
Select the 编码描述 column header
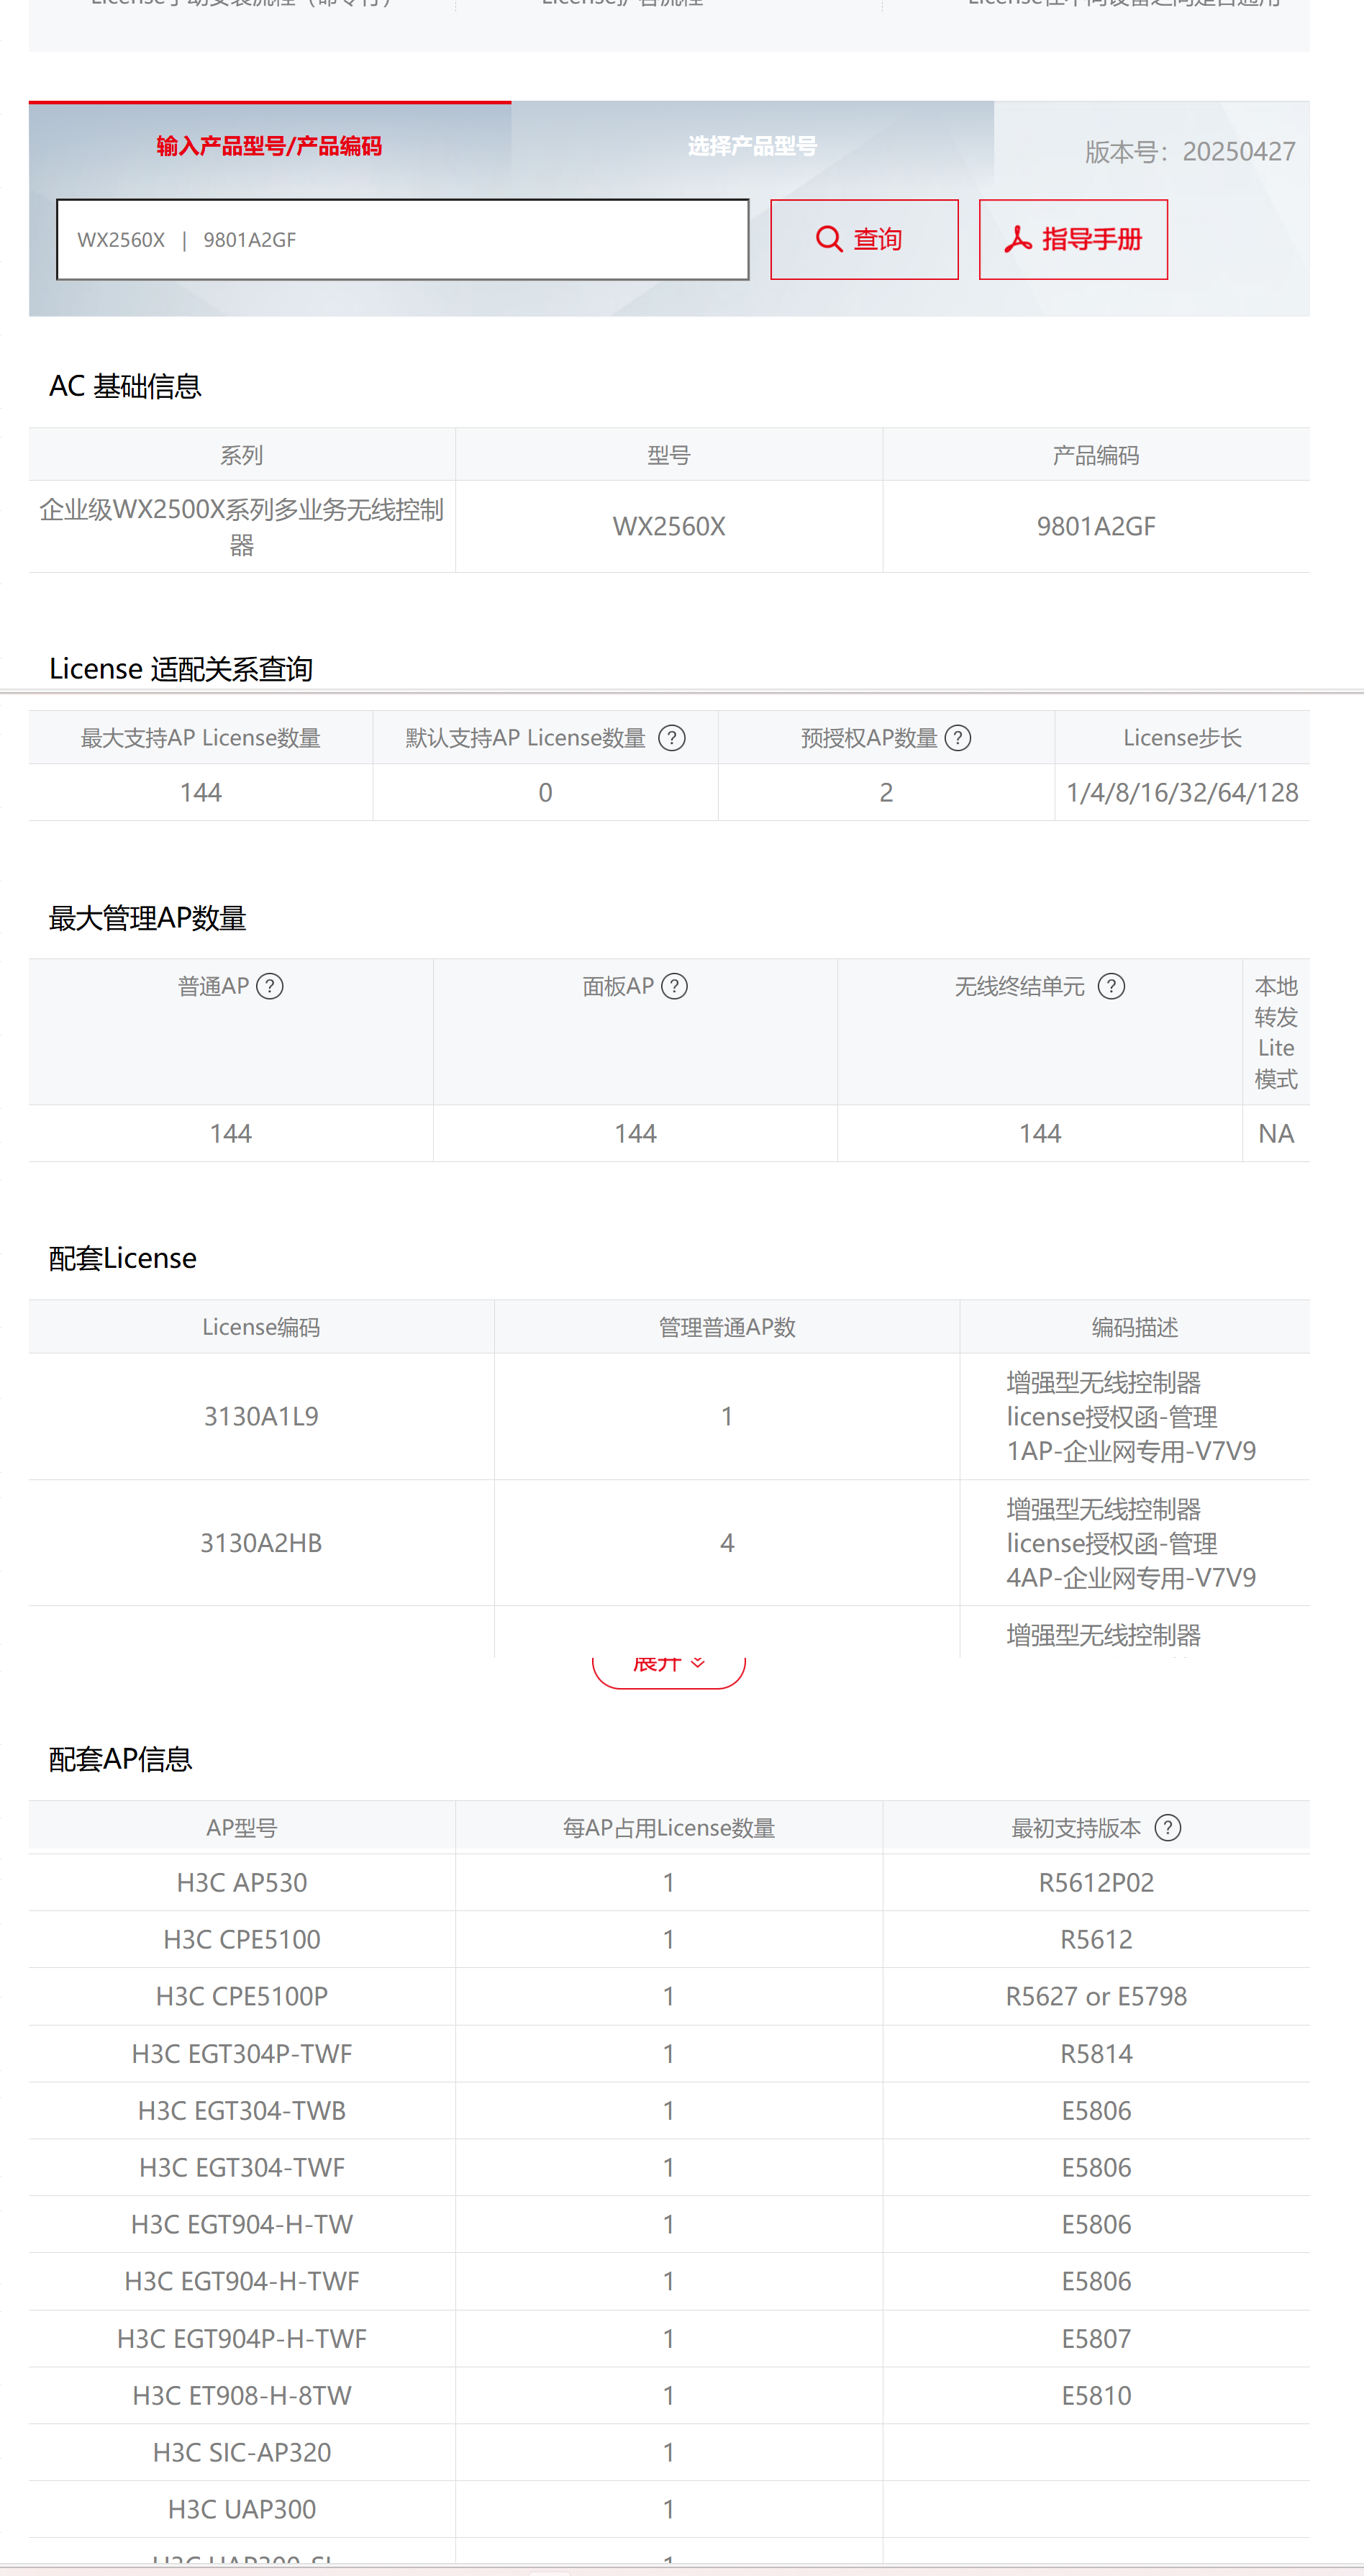1135,1328
